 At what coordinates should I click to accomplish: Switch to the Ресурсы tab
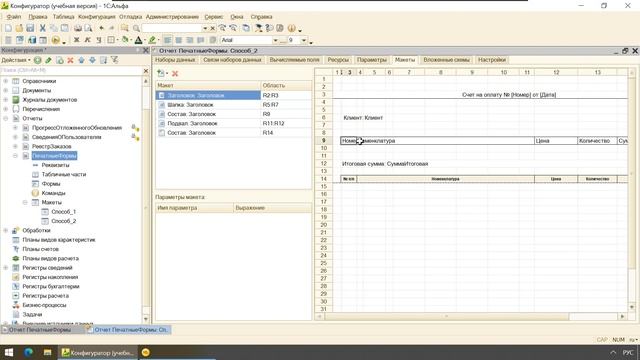pyautogui.click(x=338, y=60)
